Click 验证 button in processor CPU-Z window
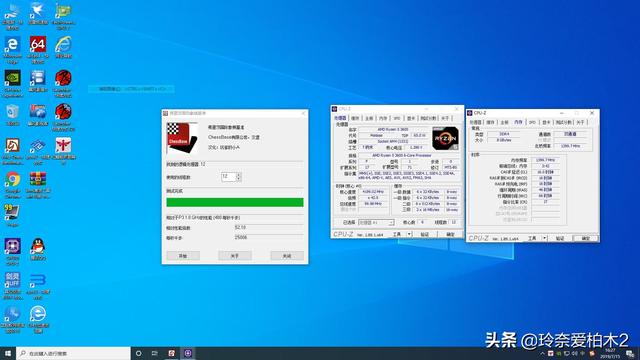The width and height of the screenshot is (640, 360). 425,234
